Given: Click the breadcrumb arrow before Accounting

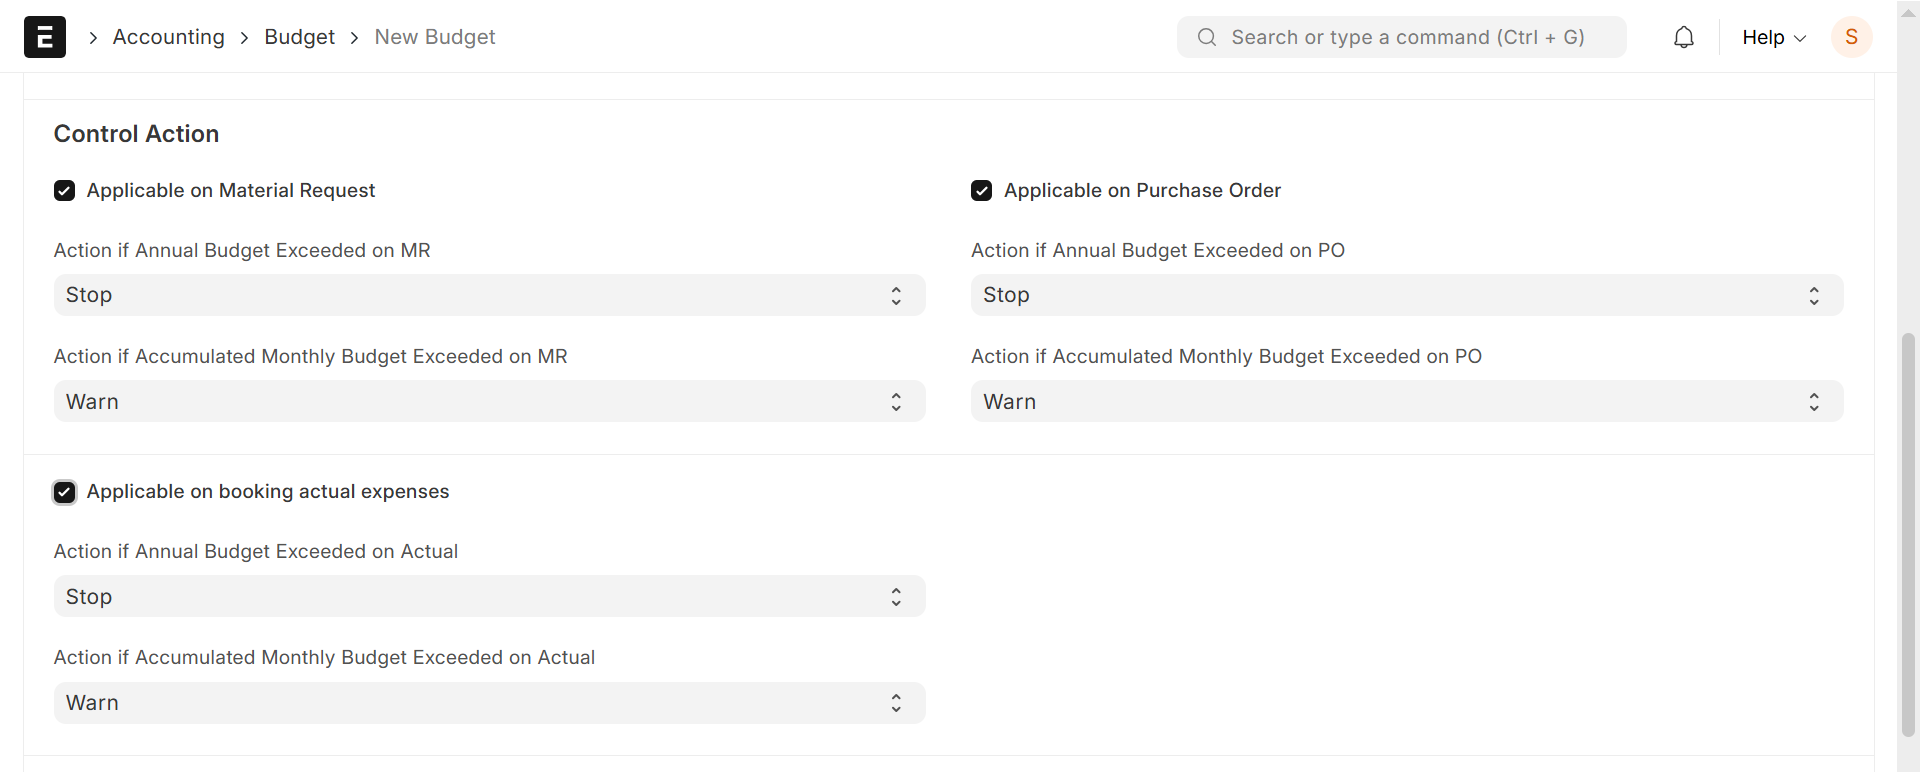Looking at the screenshot, I should pos(93,38).
